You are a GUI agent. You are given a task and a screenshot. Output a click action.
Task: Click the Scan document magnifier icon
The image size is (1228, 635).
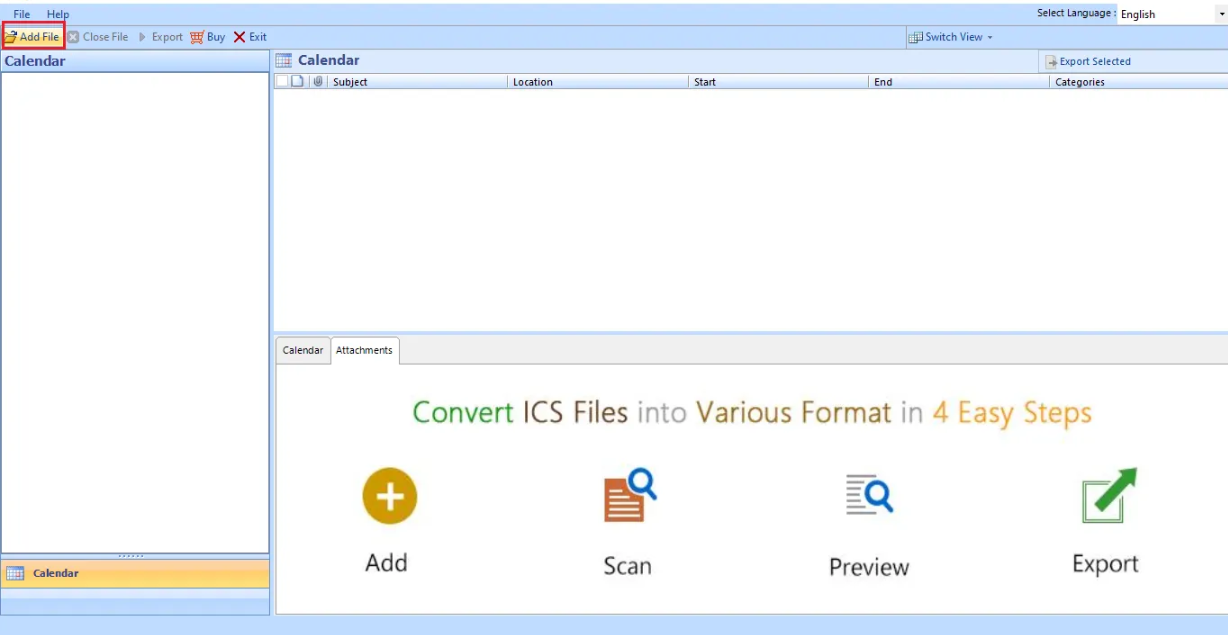tap(629, 496)
